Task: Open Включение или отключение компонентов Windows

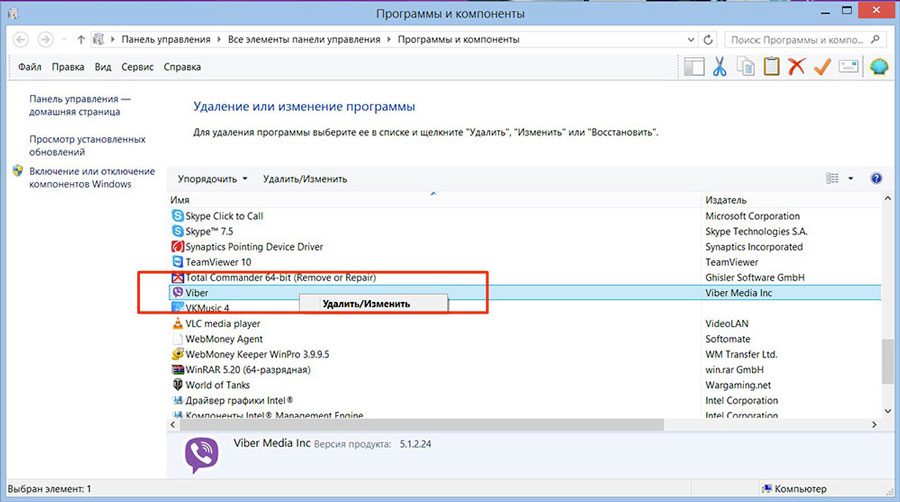Action: click(x=92, y=177)
